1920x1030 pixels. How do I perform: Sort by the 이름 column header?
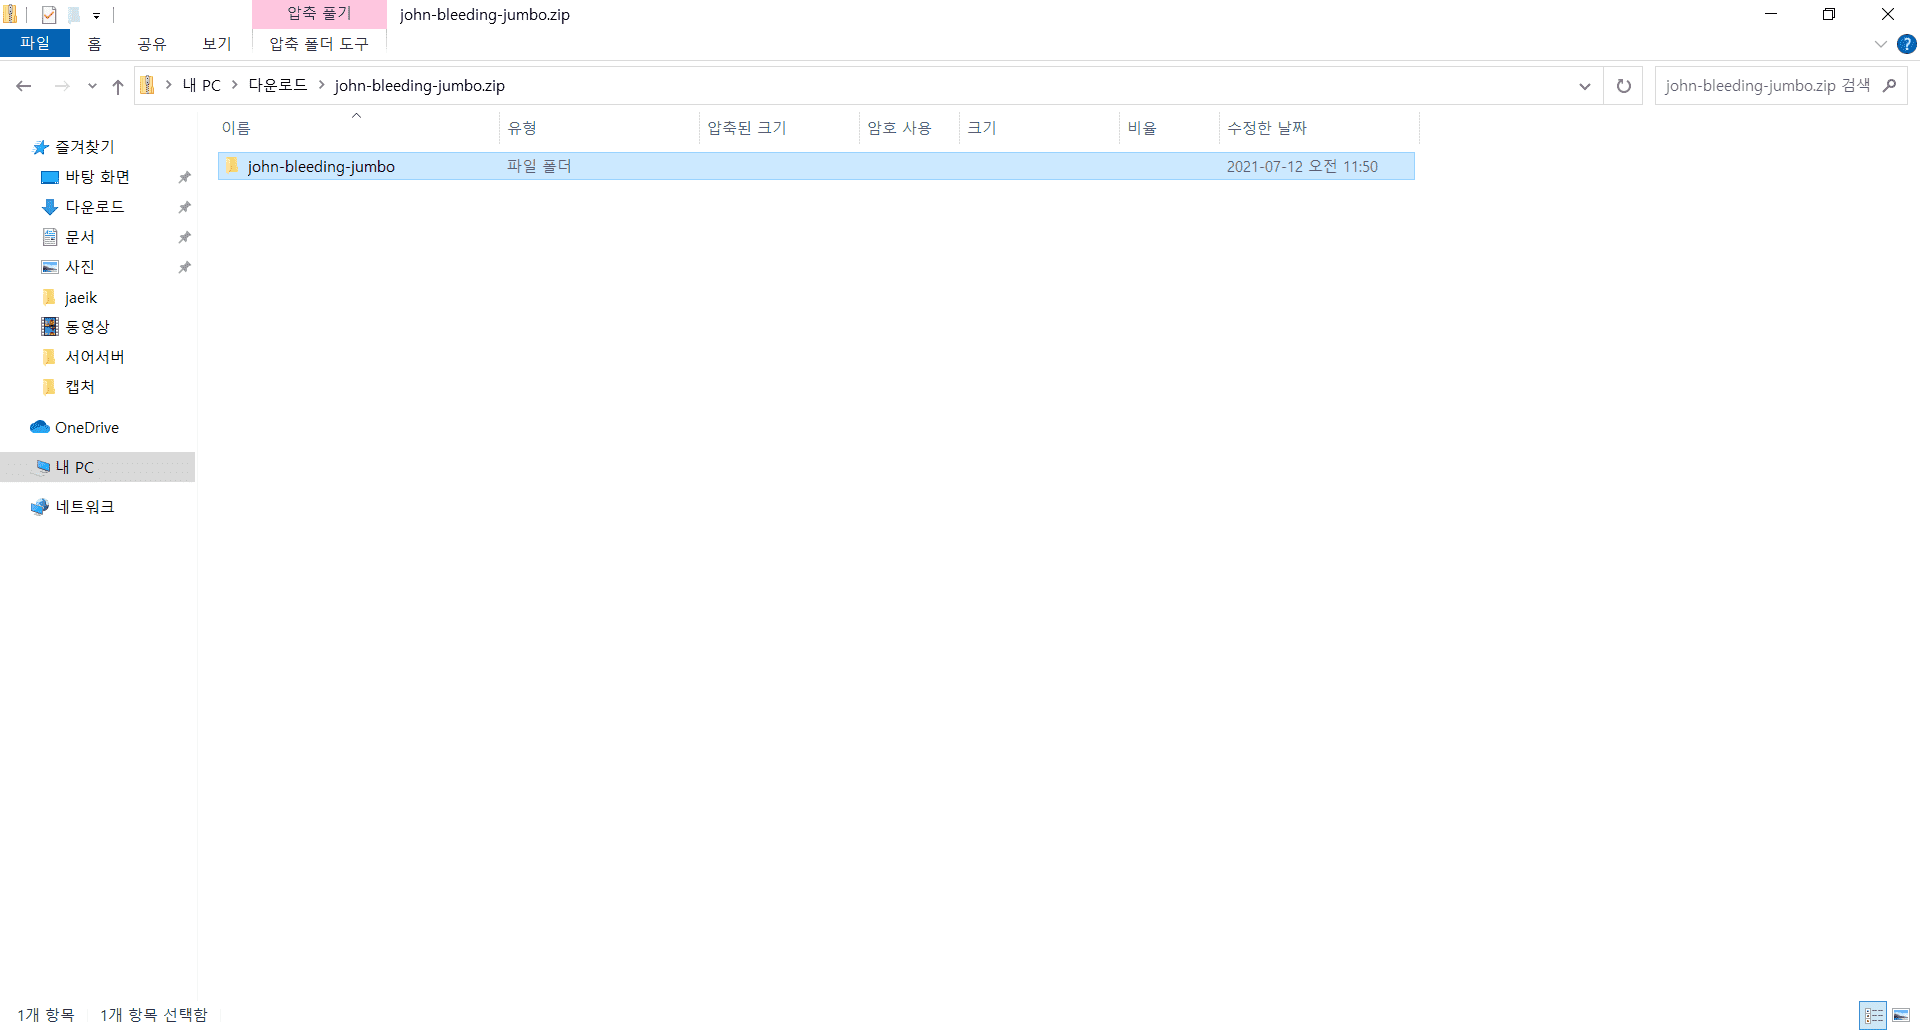point(357,128)
